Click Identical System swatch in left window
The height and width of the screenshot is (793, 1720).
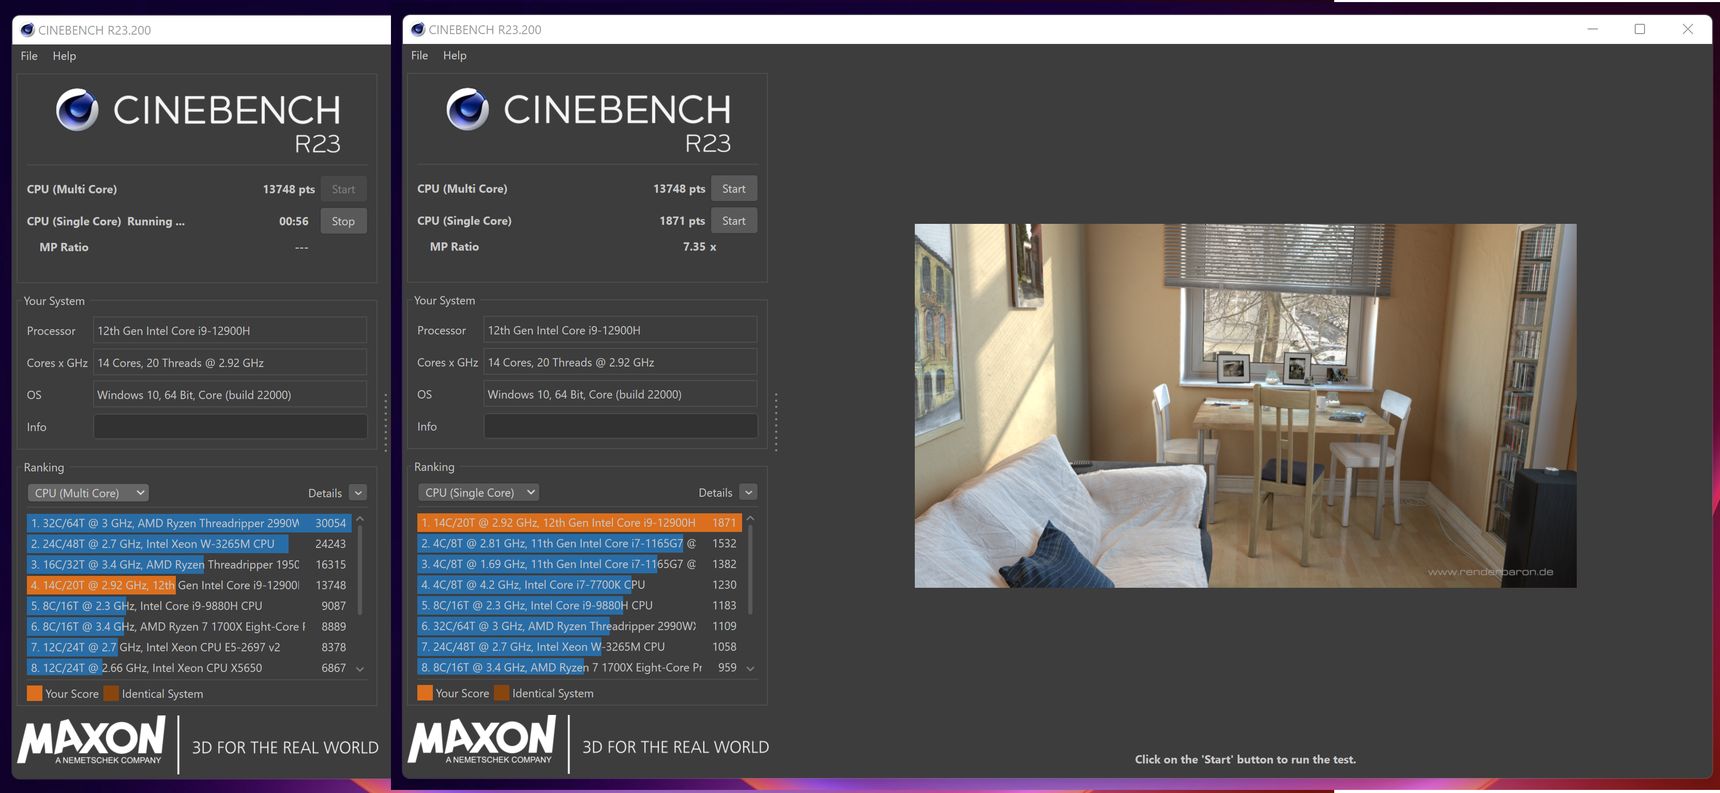click(111, 693)
